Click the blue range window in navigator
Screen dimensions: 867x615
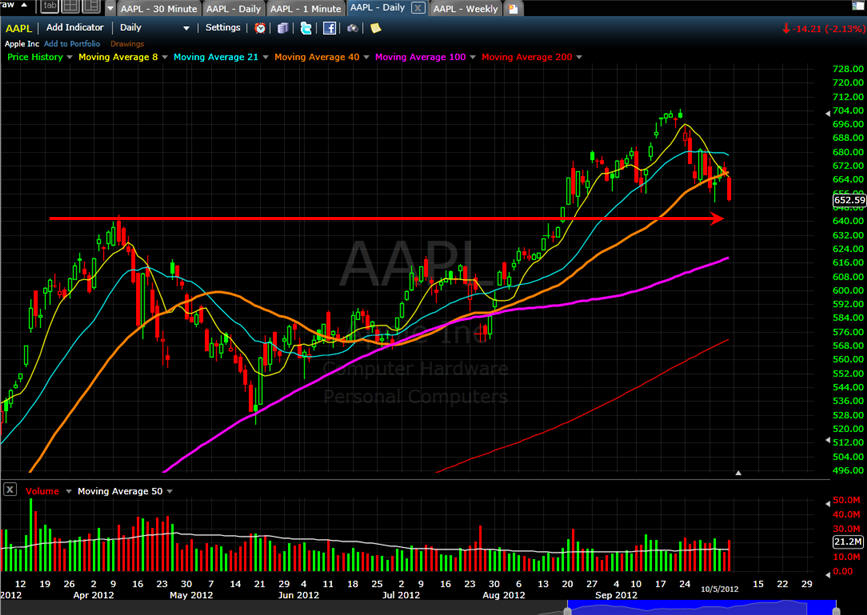[x=702, y=607]
